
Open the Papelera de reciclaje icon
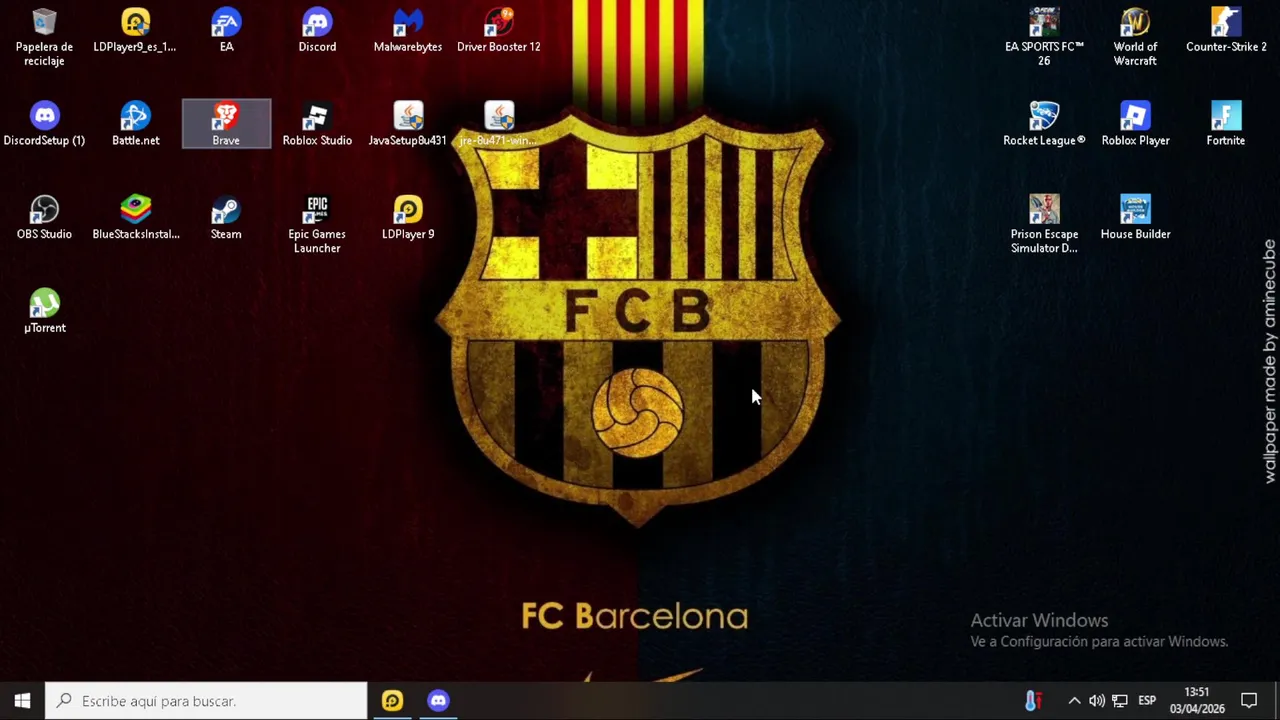pyautogui.click(x=44, y=37)
